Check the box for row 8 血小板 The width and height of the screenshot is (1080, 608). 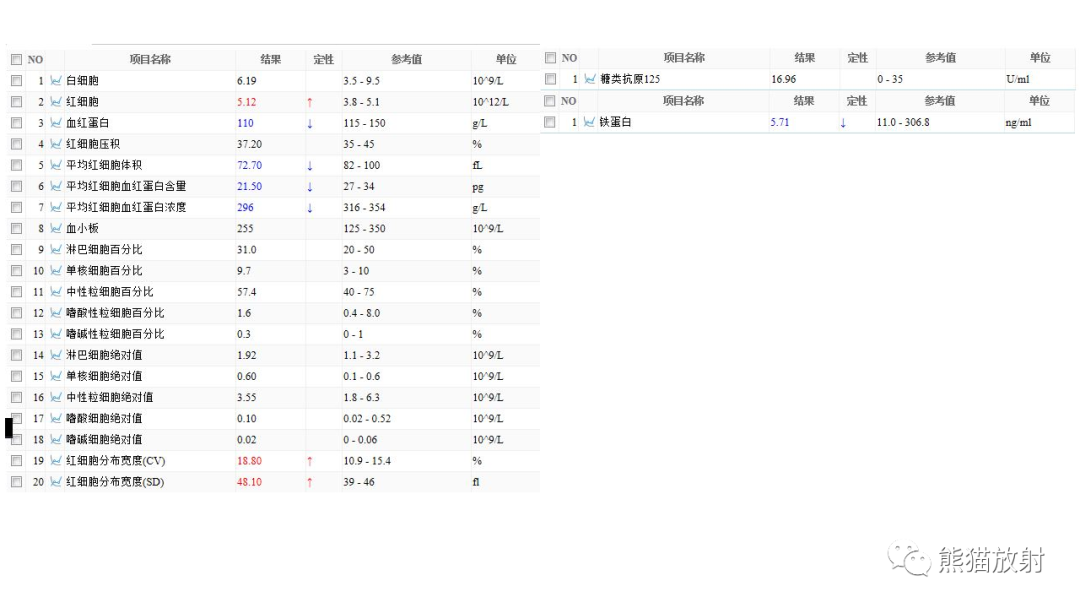17,229
